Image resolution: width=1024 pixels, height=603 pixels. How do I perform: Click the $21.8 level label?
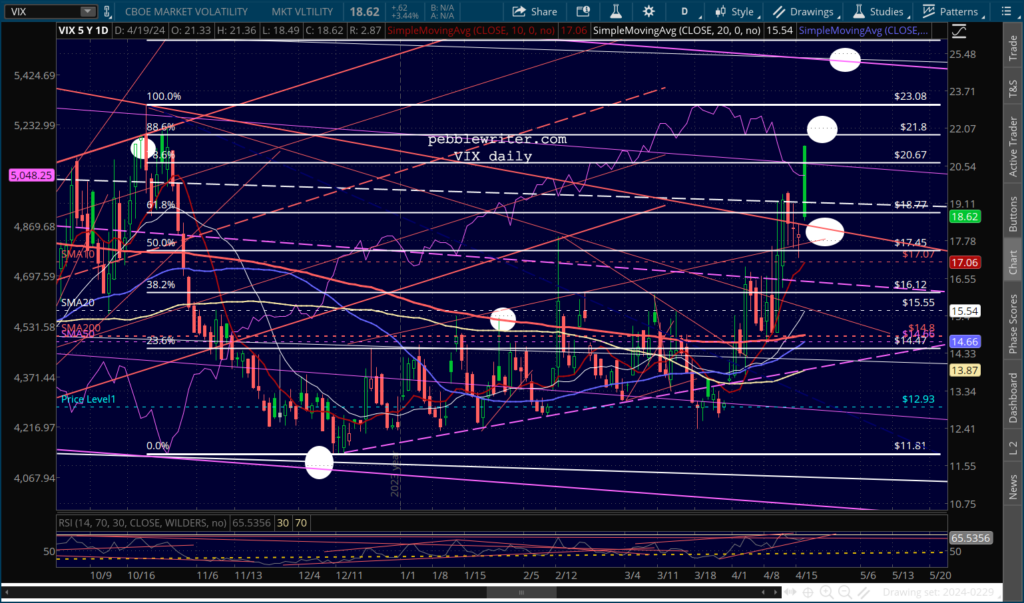click(x=913, y=127)
